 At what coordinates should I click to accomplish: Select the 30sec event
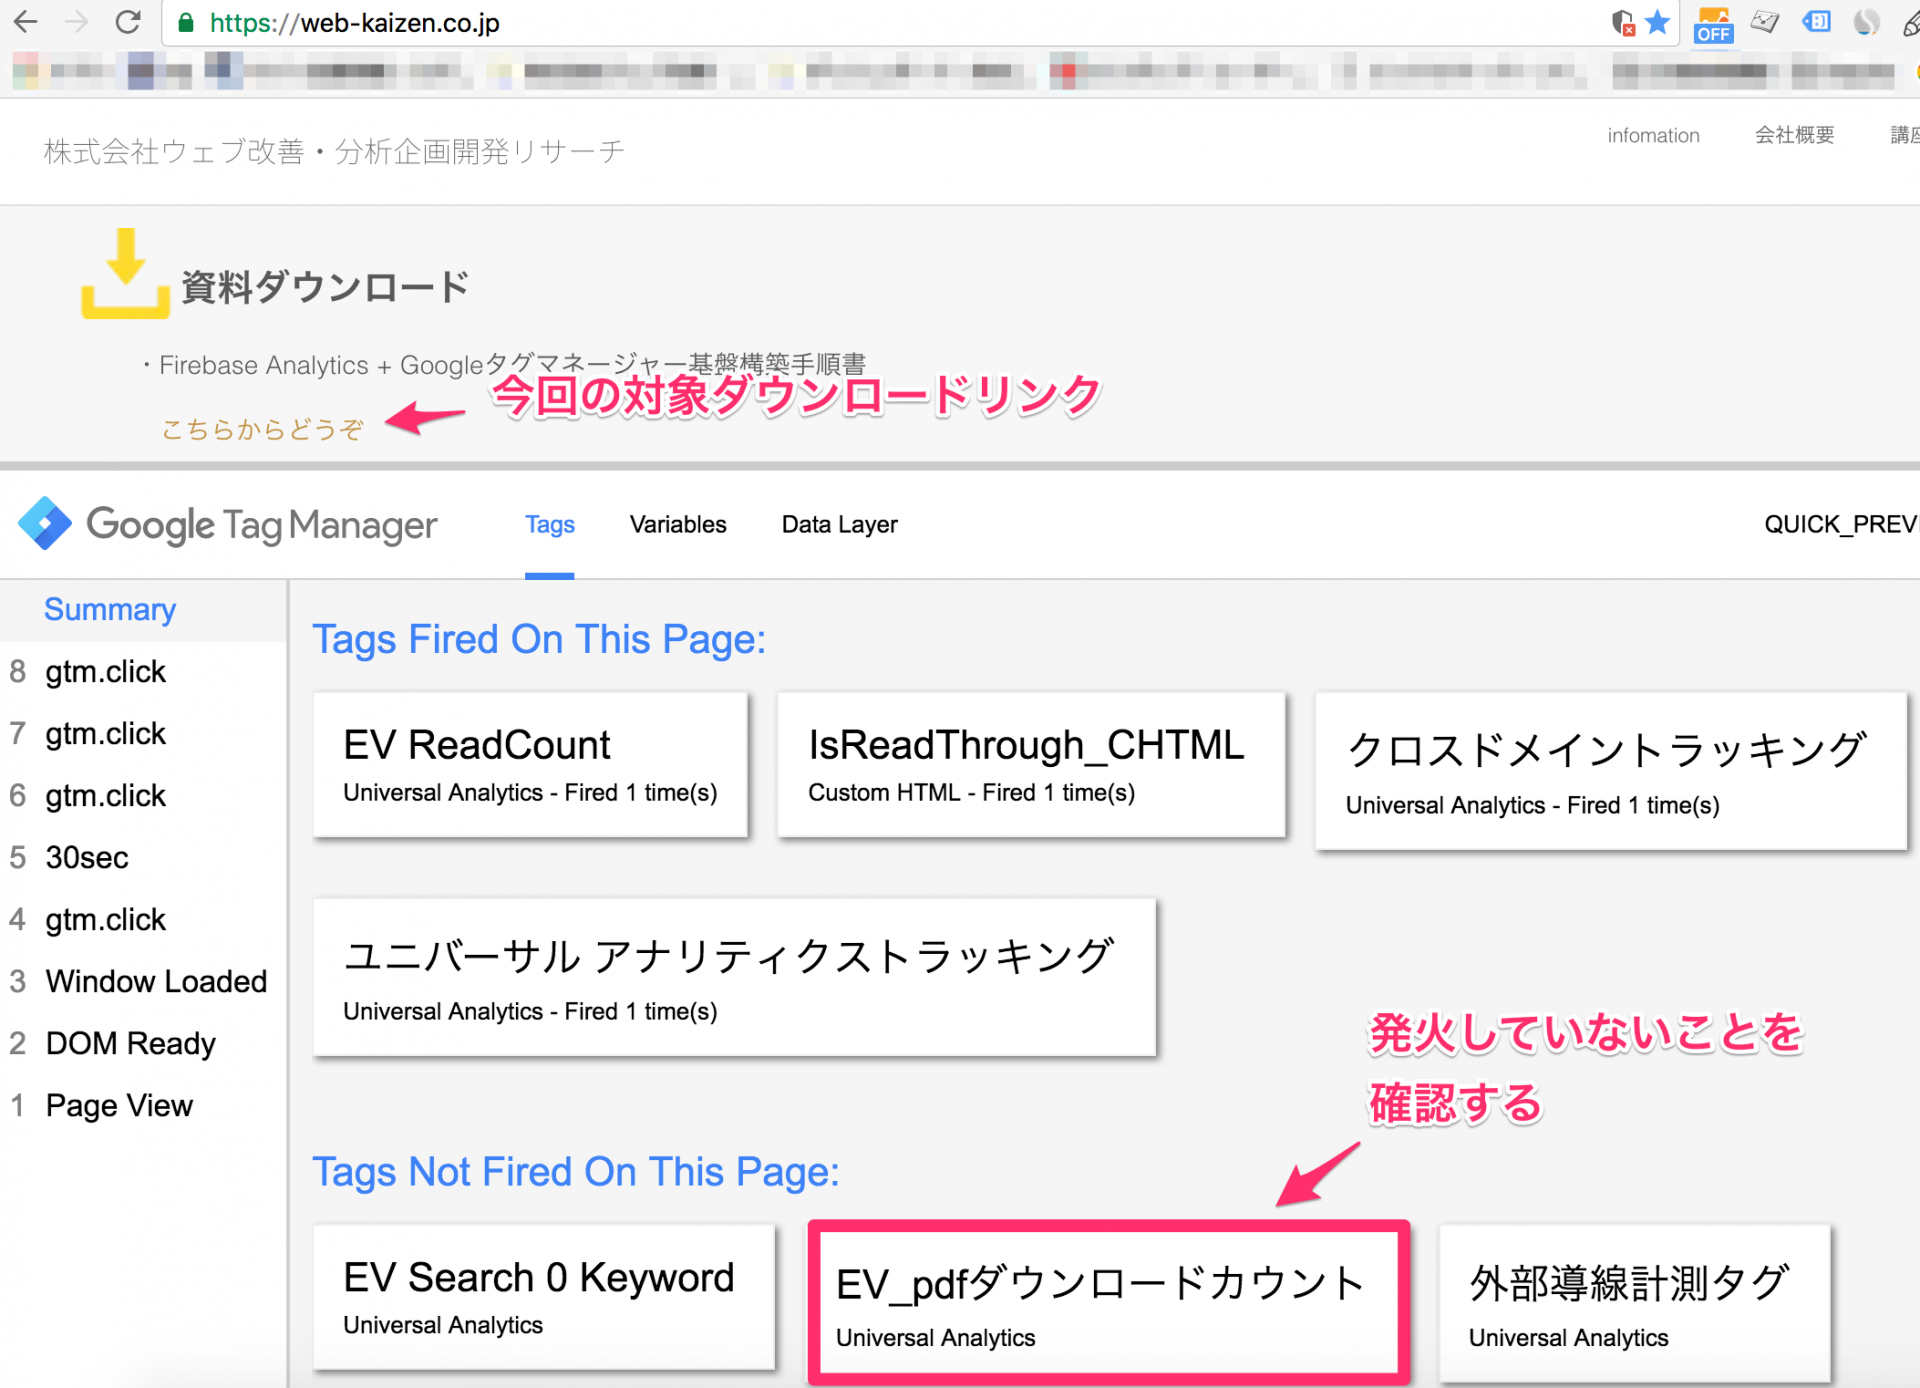point(143,857)
